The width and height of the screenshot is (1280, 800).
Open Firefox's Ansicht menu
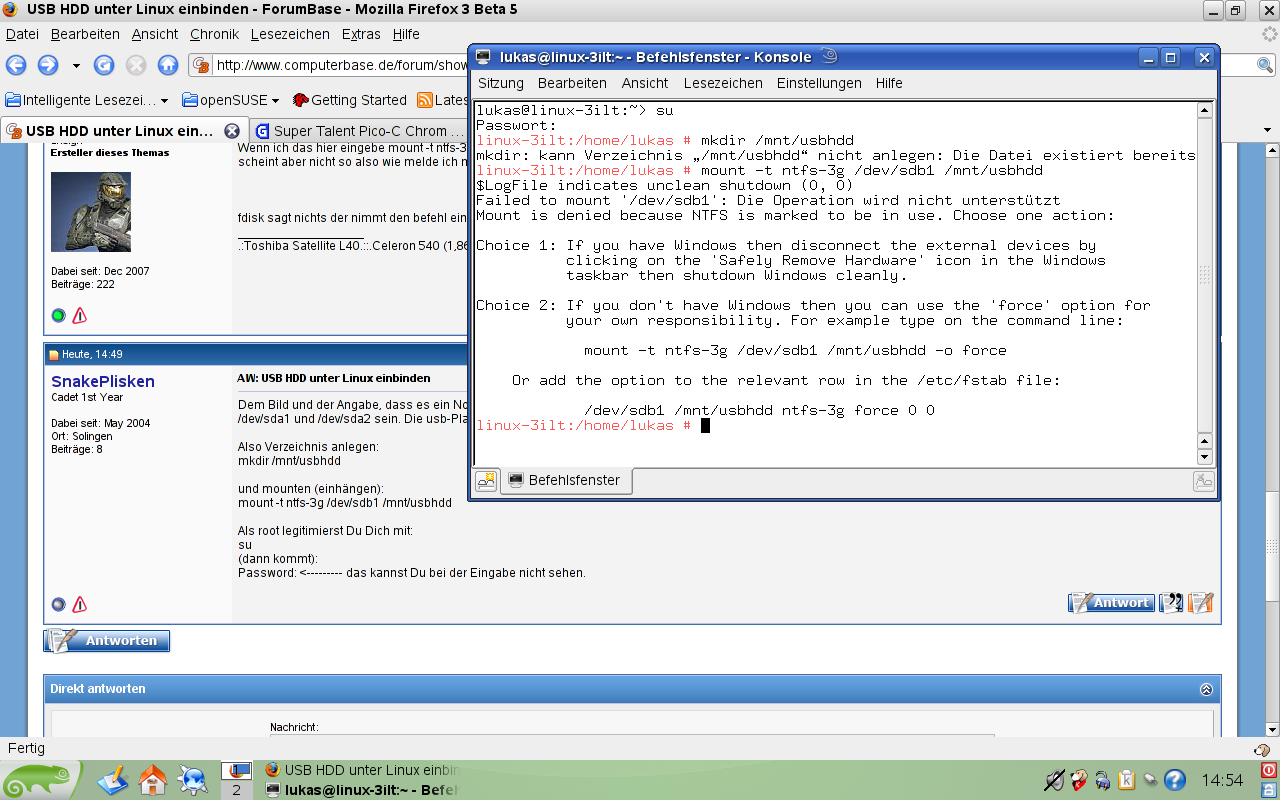155,34
